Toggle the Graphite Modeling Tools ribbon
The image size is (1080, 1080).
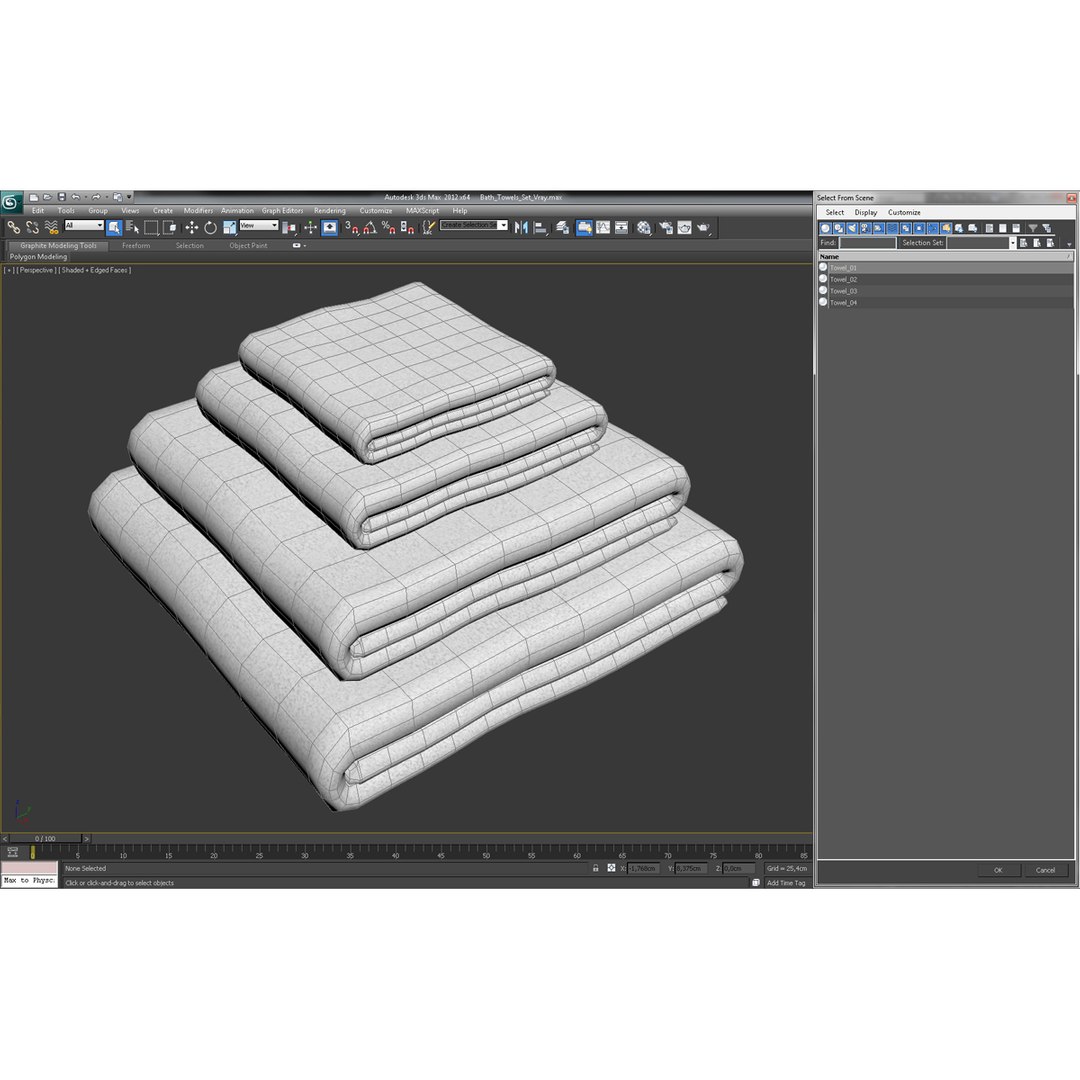(x=583, y=227)
